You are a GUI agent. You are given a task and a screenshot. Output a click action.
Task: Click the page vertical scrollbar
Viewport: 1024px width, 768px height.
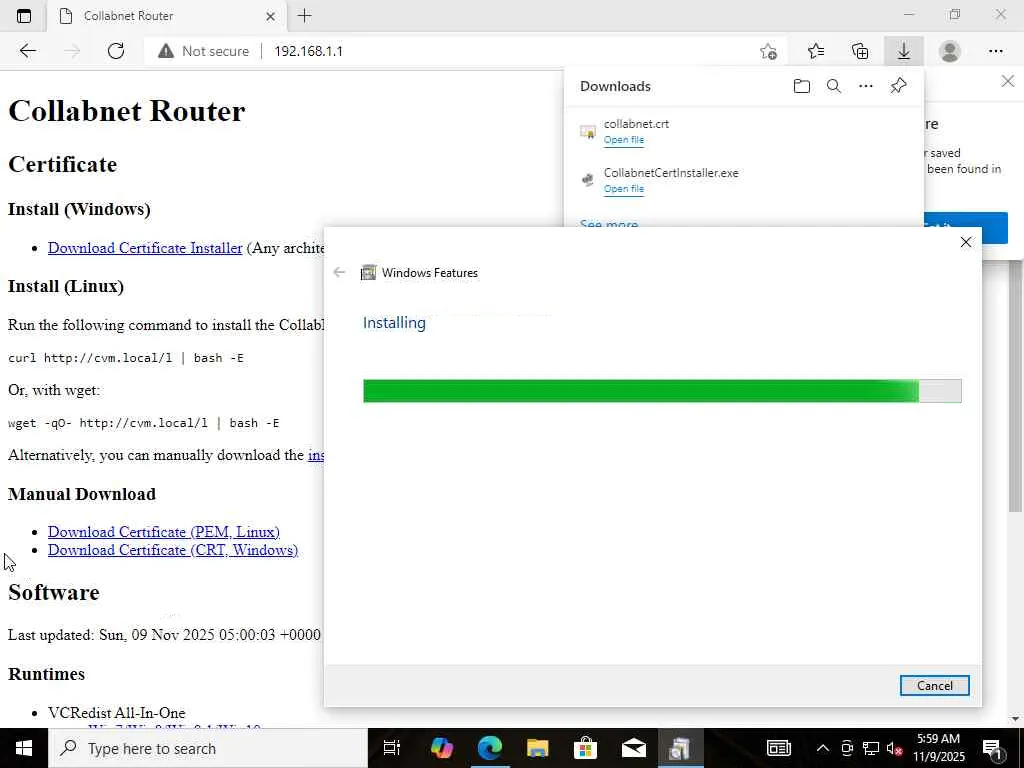[1016, 385]
